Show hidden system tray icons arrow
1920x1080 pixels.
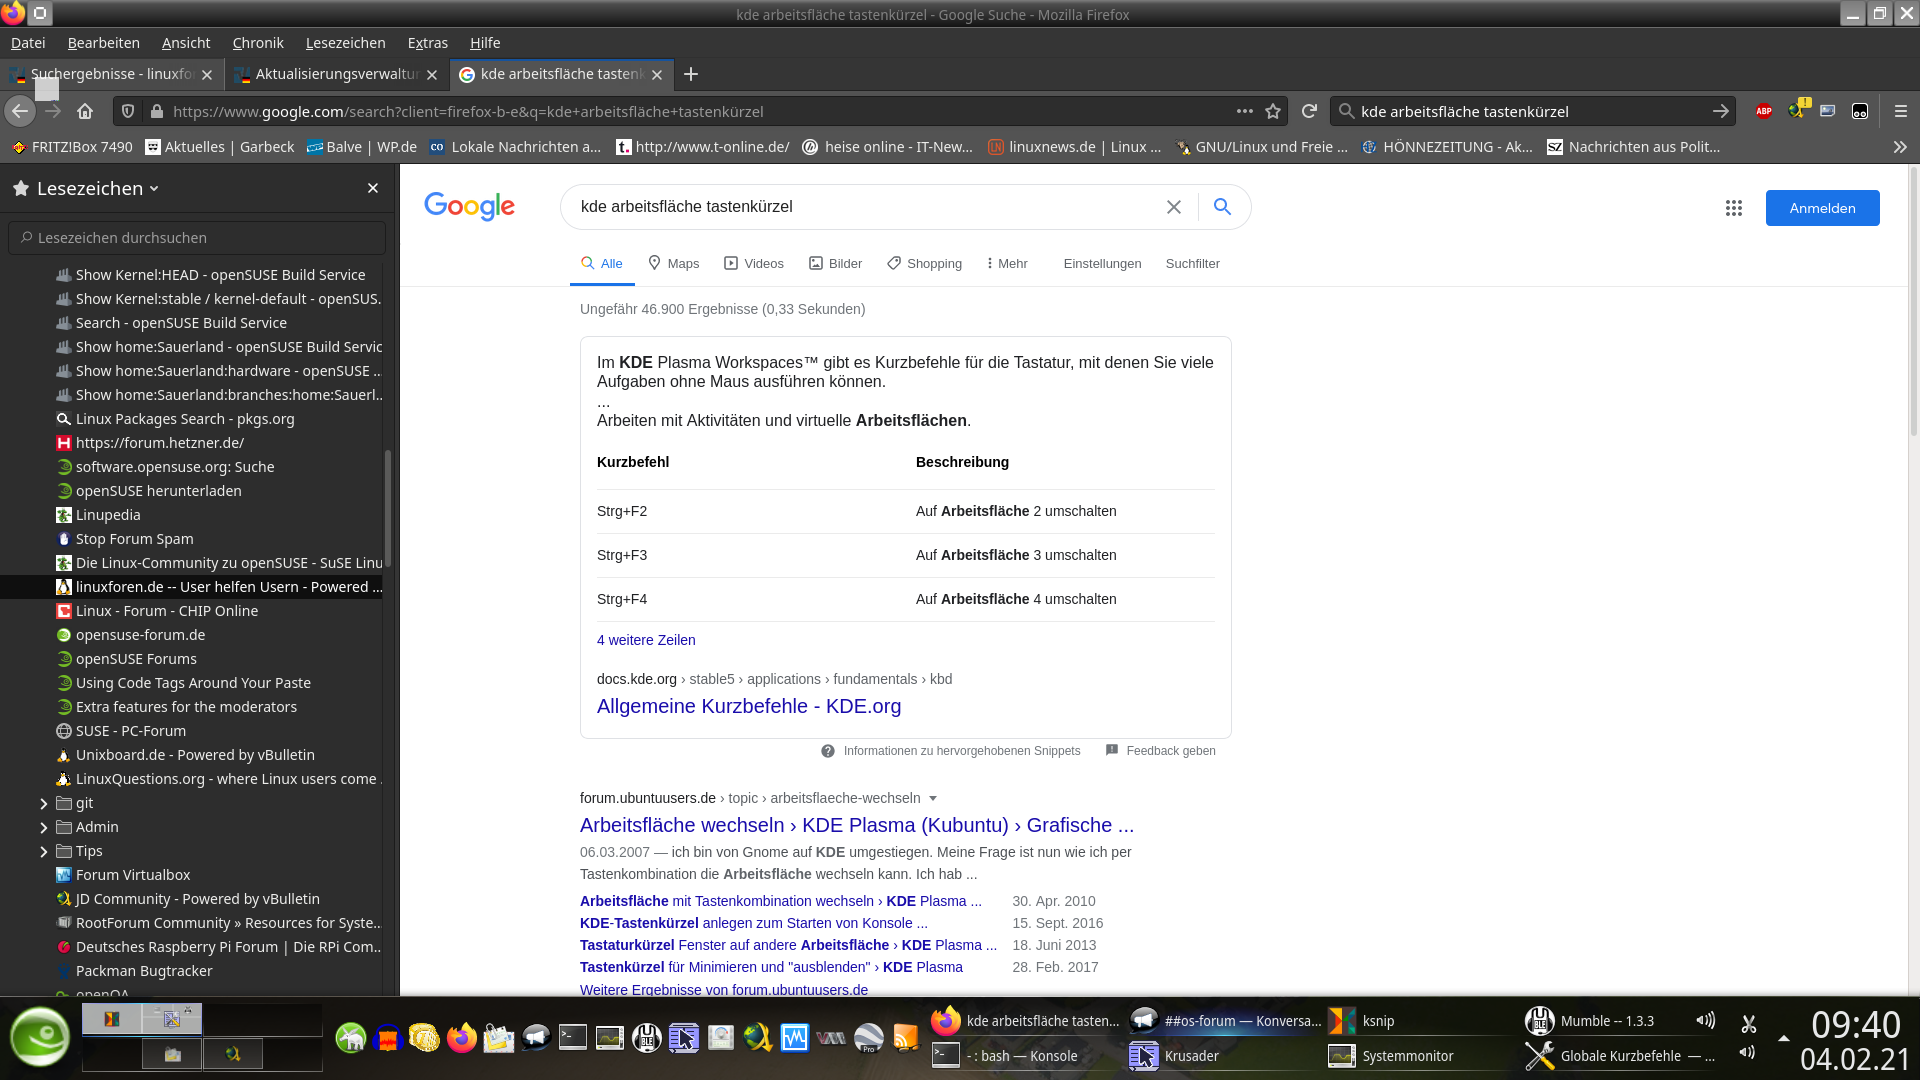click(1783, 1038)
